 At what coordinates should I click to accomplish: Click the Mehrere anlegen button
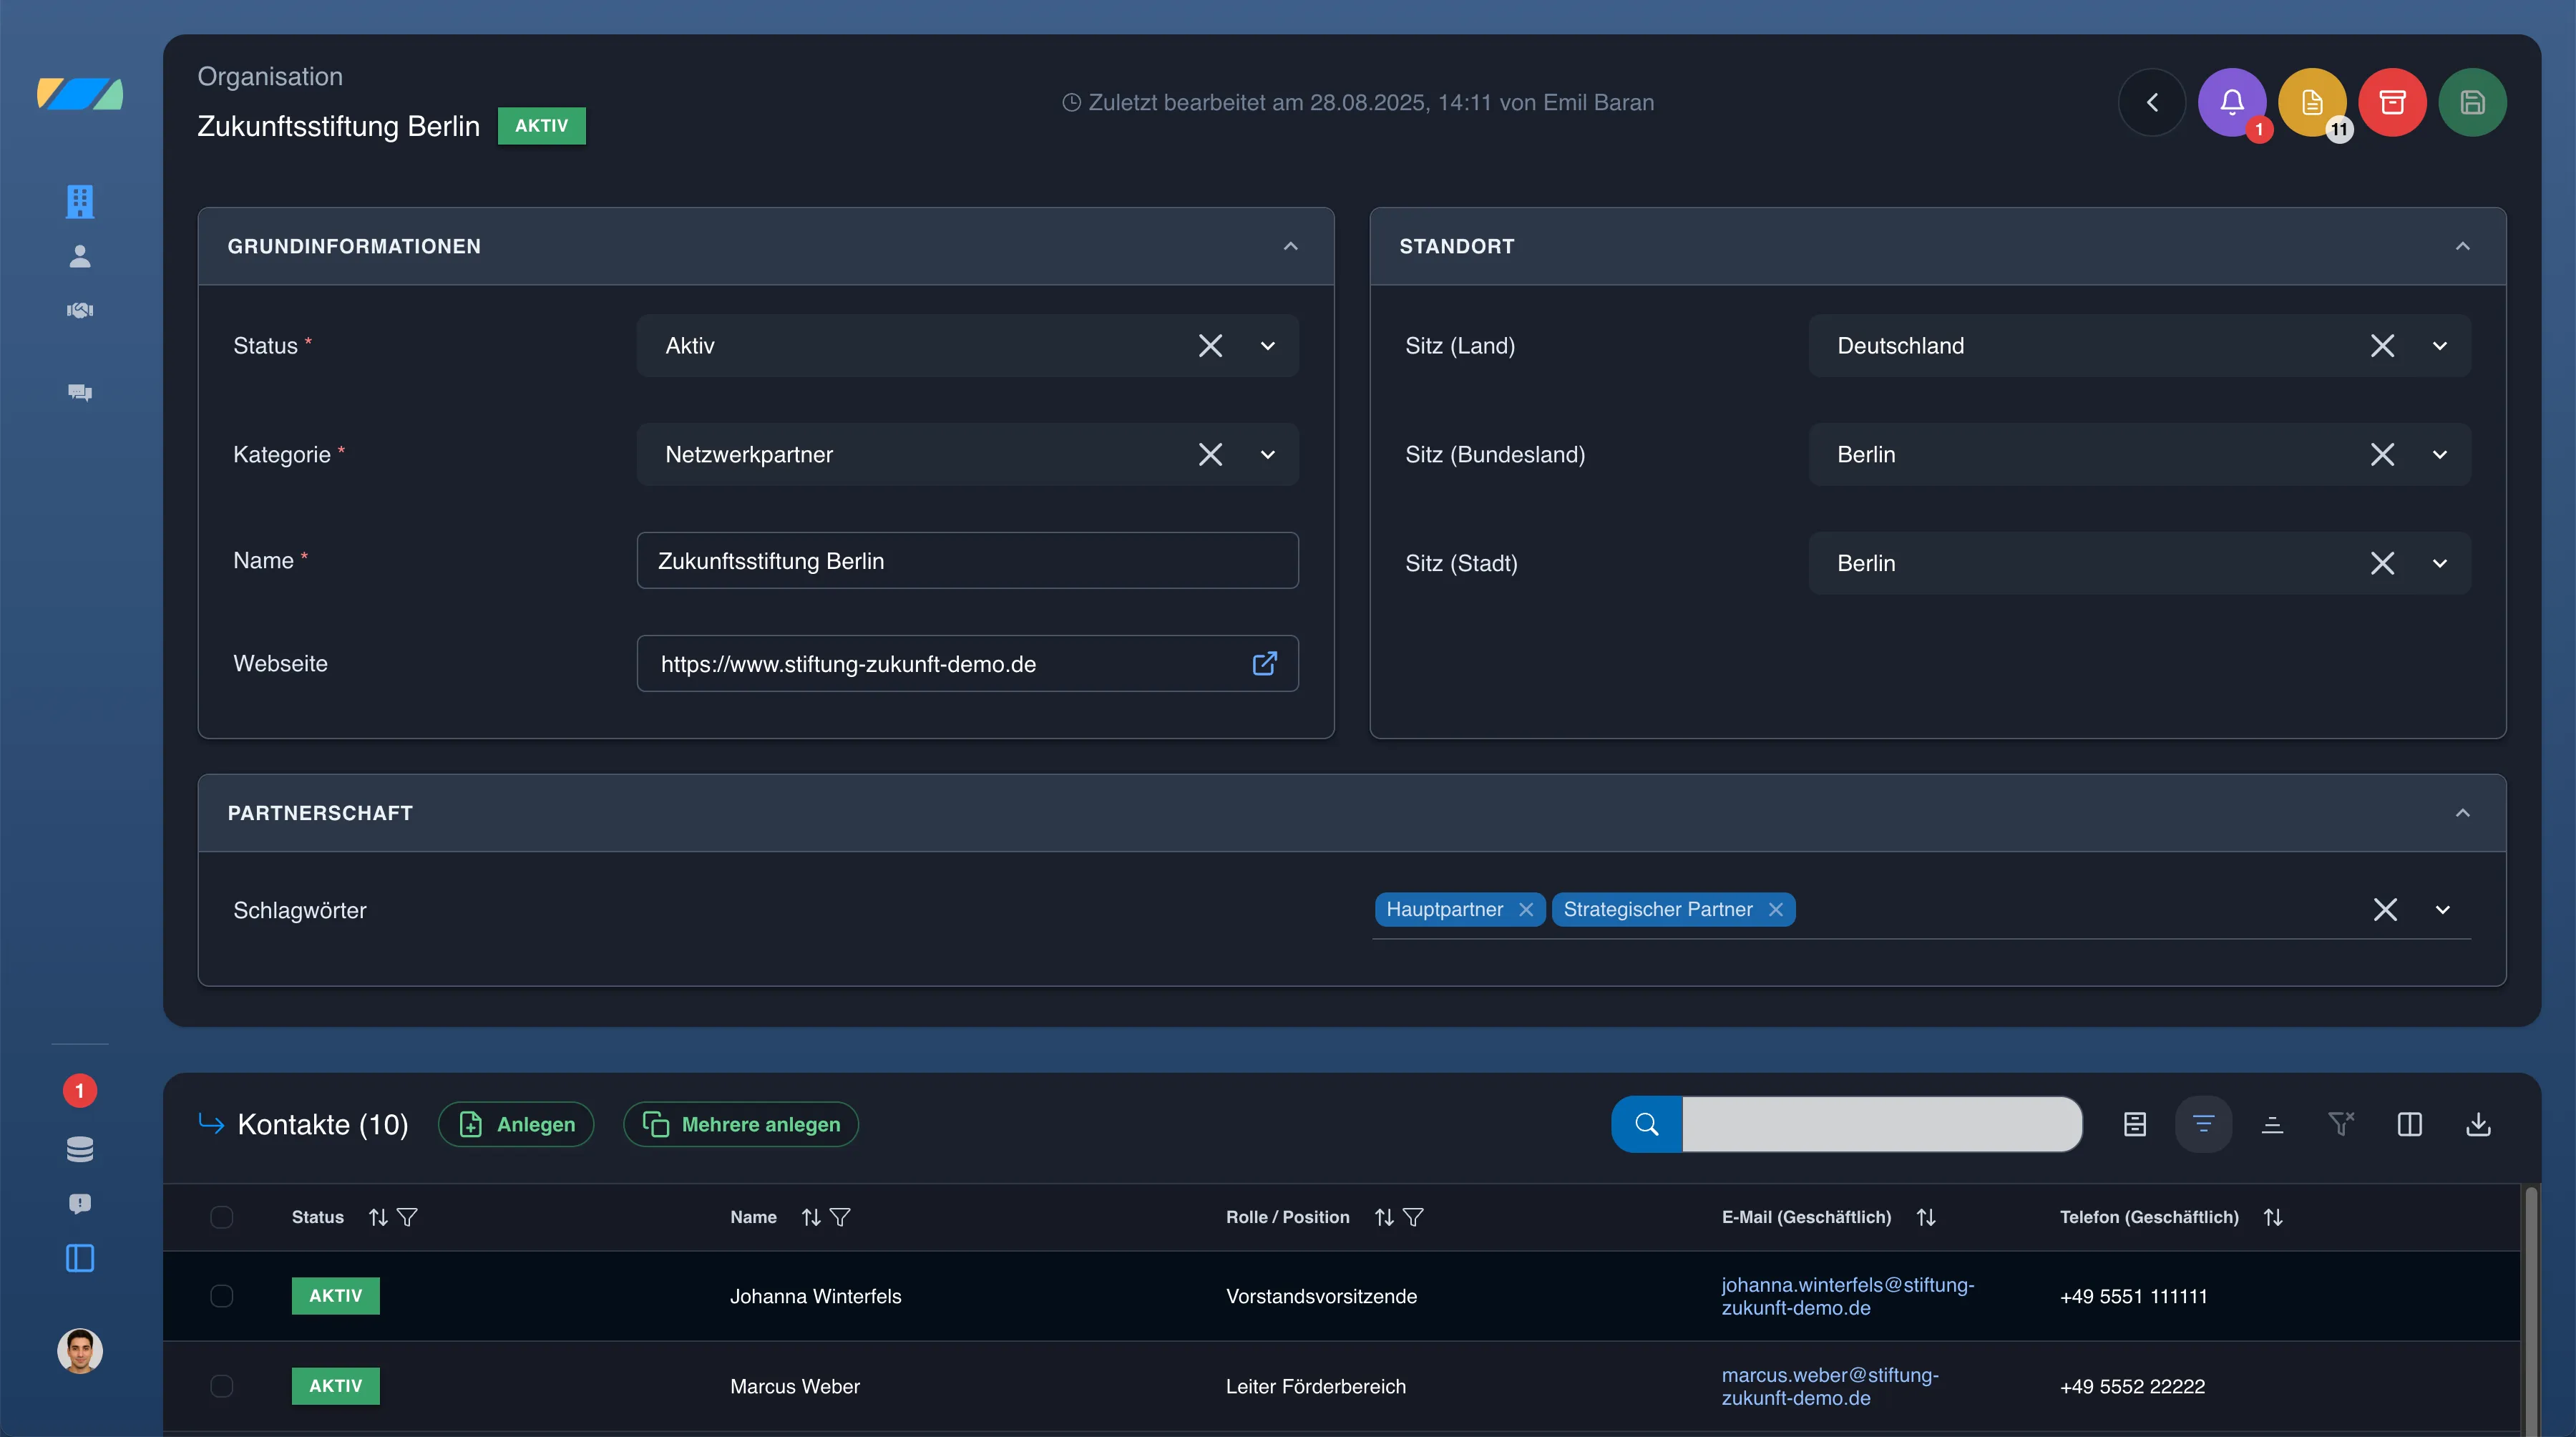click(741, 1124)
